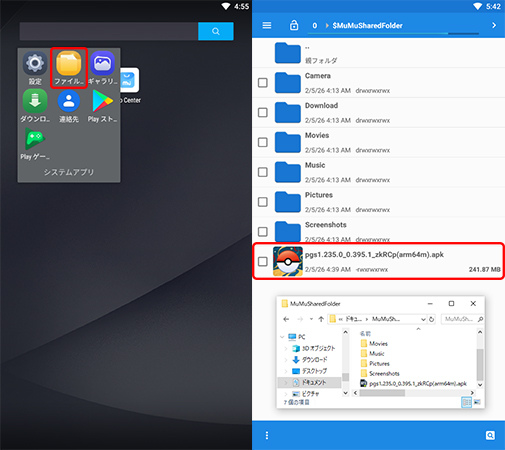505x450 pixels.
Task: Select ピクチャ in navigation pane
Action: point(306,394)
